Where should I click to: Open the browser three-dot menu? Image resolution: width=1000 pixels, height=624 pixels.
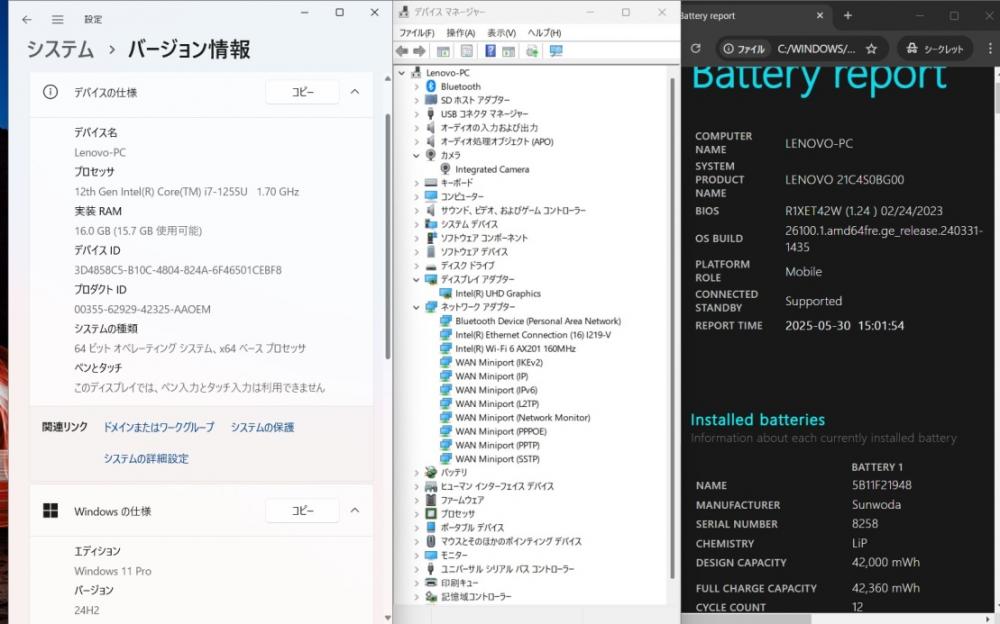pyautogui.click(x=990, y=48)
